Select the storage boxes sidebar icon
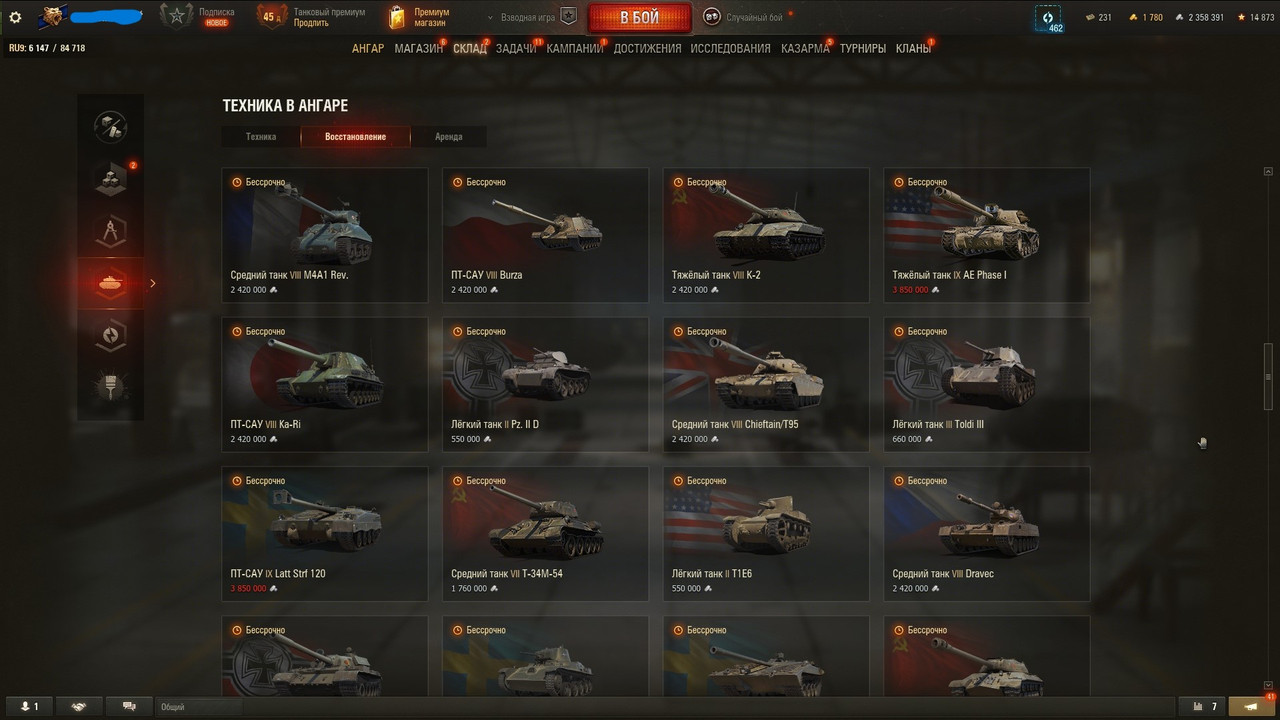 pyautogui.click(x=111, y=178)
